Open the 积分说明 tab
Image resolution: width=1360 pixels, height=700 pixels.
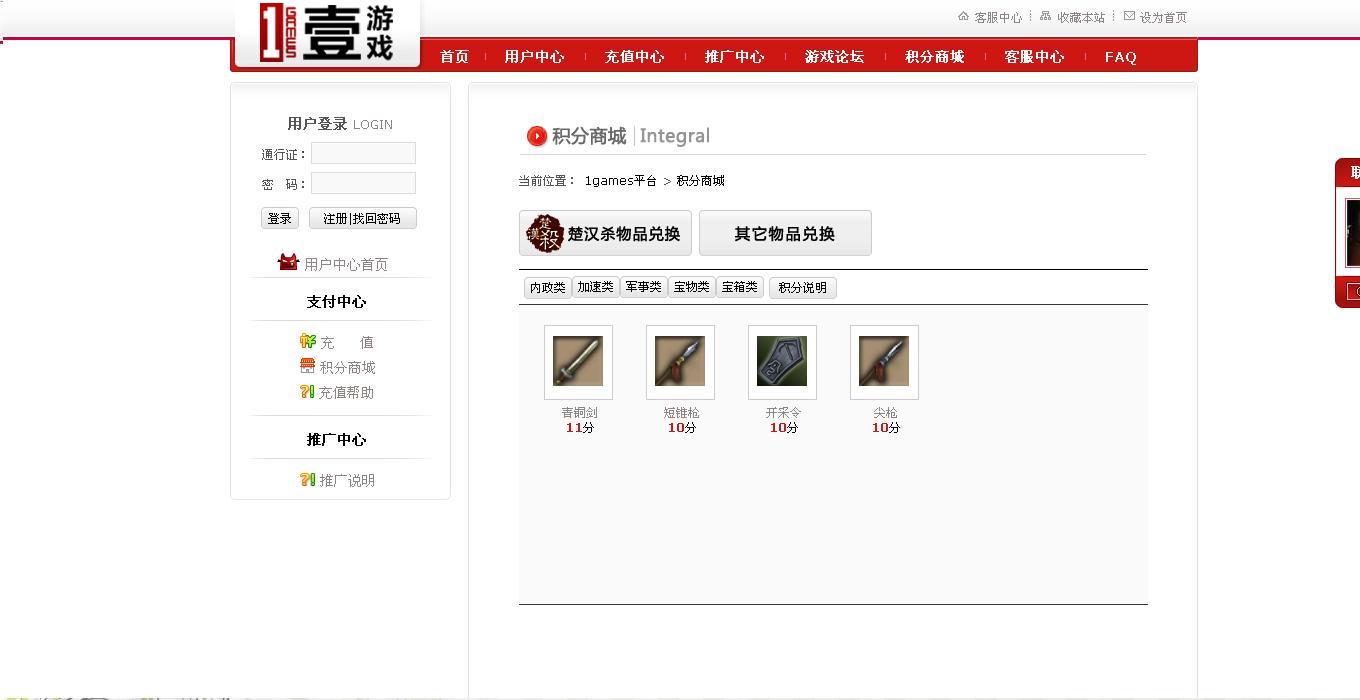click(x=802, y=287)
